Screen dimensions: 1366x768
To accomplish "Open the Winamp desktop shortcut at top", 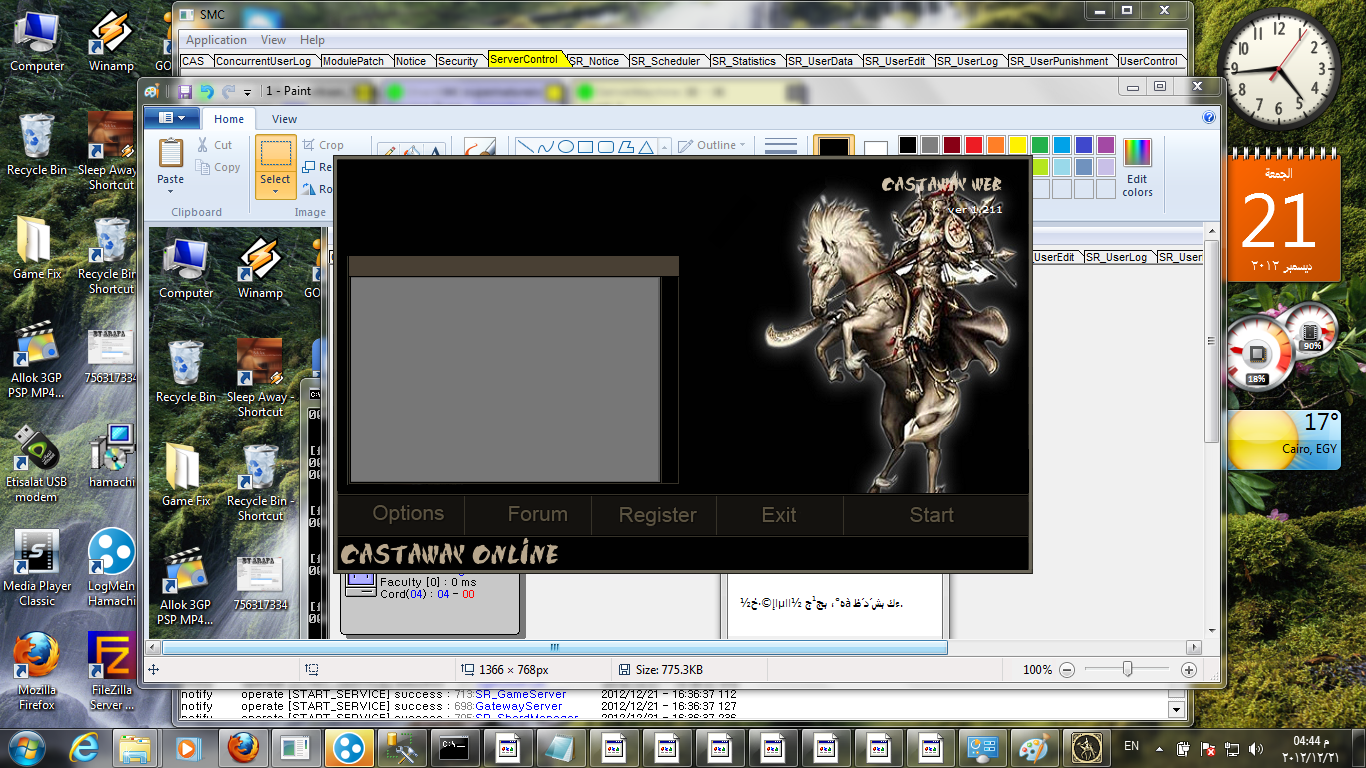I will 111,42.
